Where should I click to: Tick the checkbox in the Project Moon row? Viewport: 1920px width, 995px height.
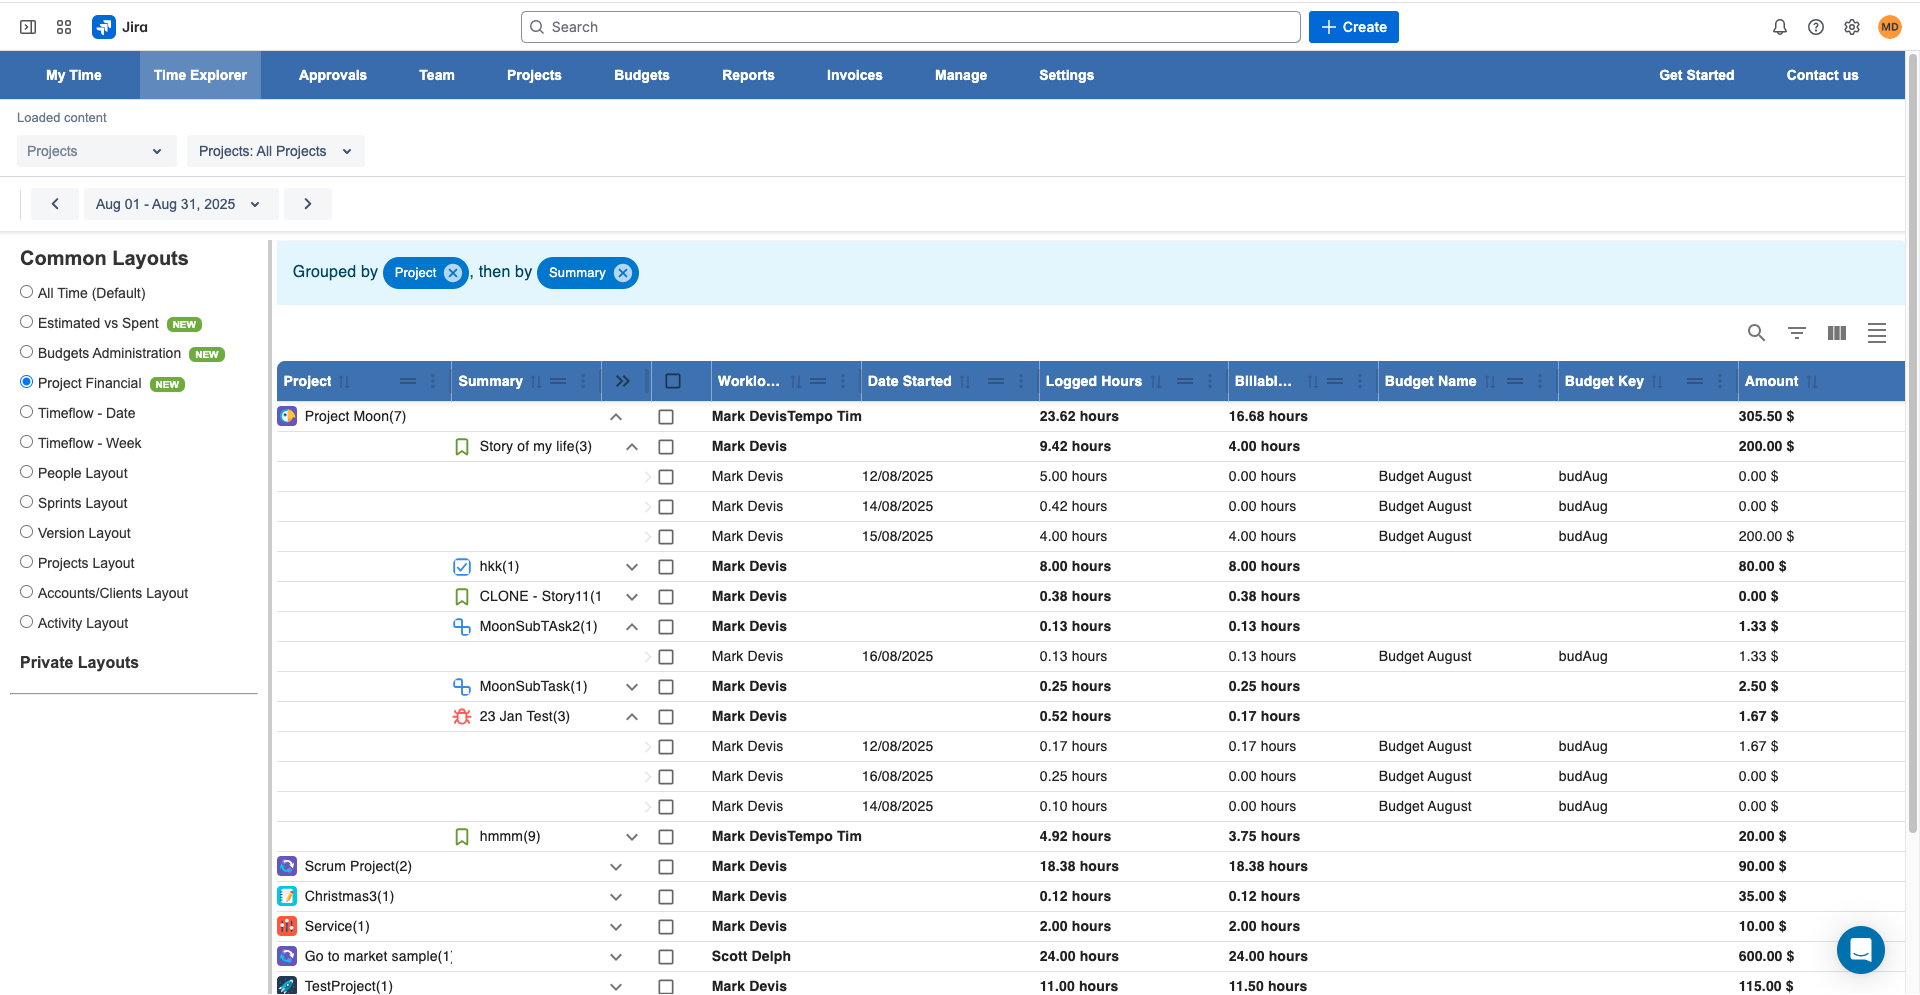[666, 417]
